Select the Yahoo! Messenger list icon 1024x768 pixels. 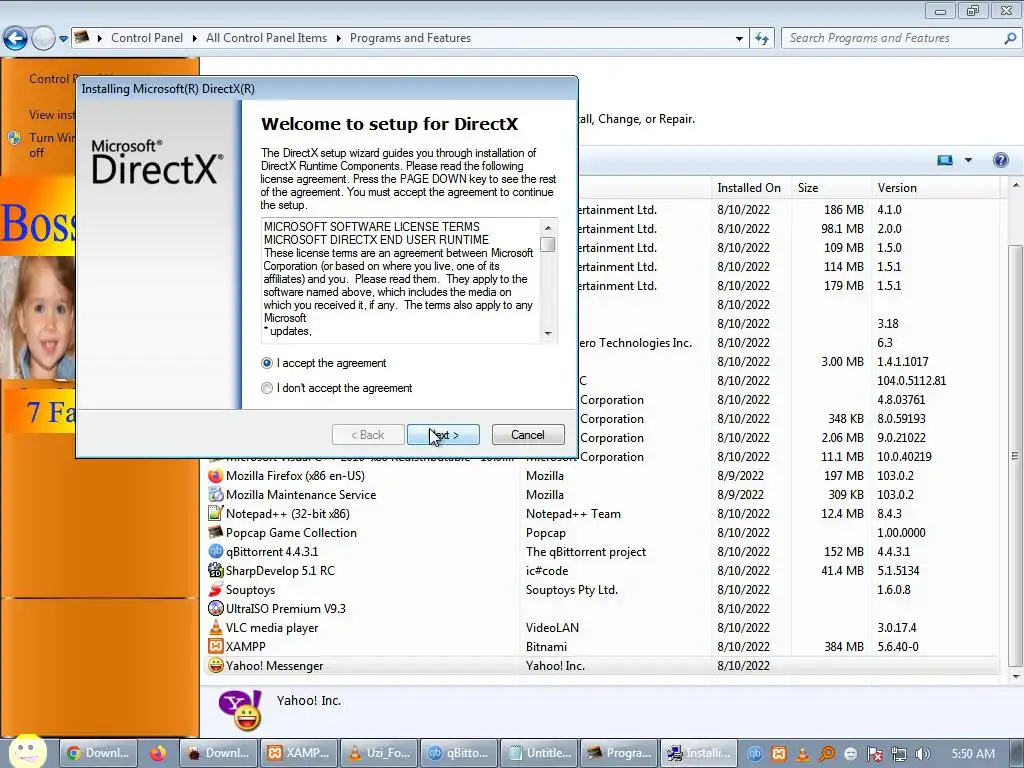tap(216, 665)
